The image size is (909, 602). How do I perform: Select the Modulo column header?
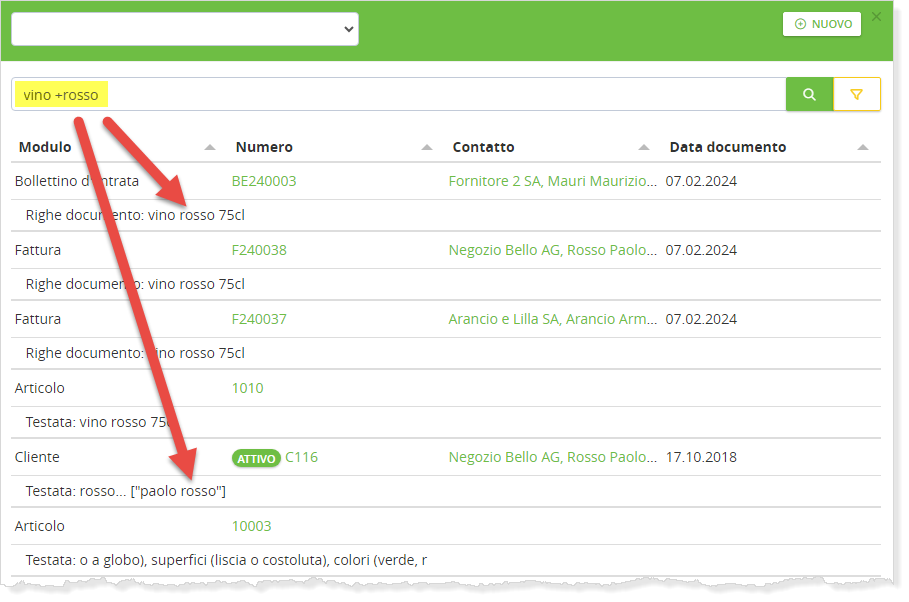click(x=45, y=147)
